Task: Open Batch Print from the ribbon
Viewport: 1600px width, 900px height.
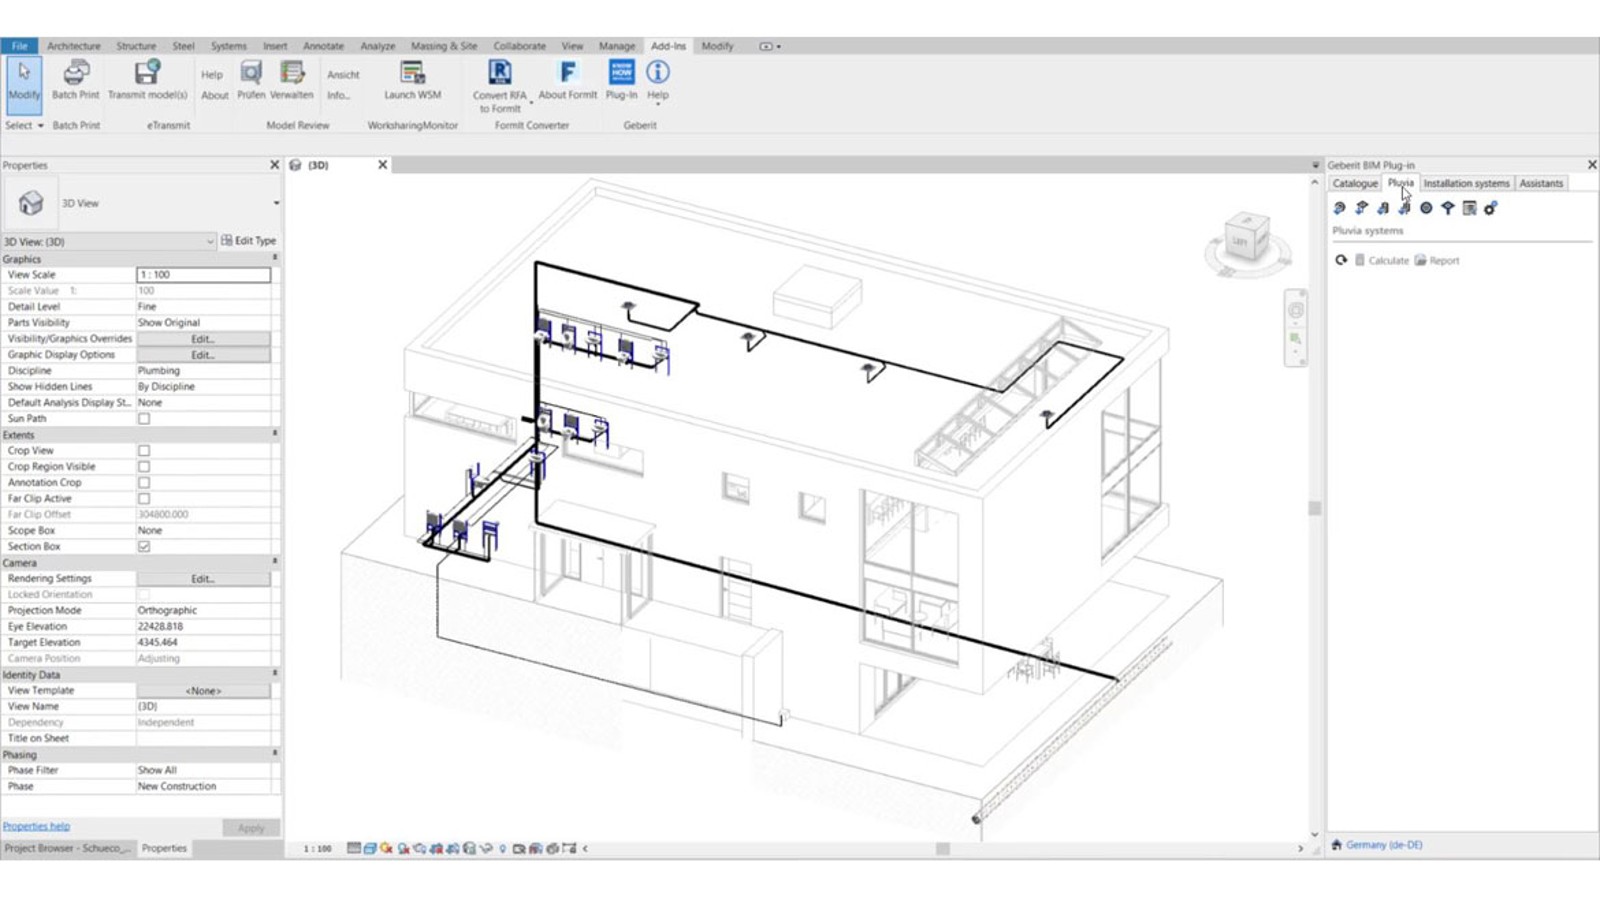Action: point(75,80)
